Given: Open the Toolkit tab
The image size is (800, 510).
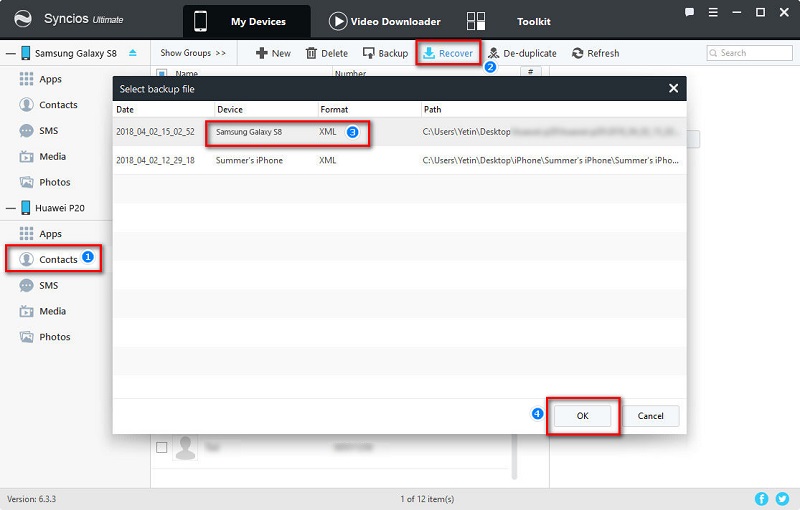Looking at the screenshot, I should point(509,21).
